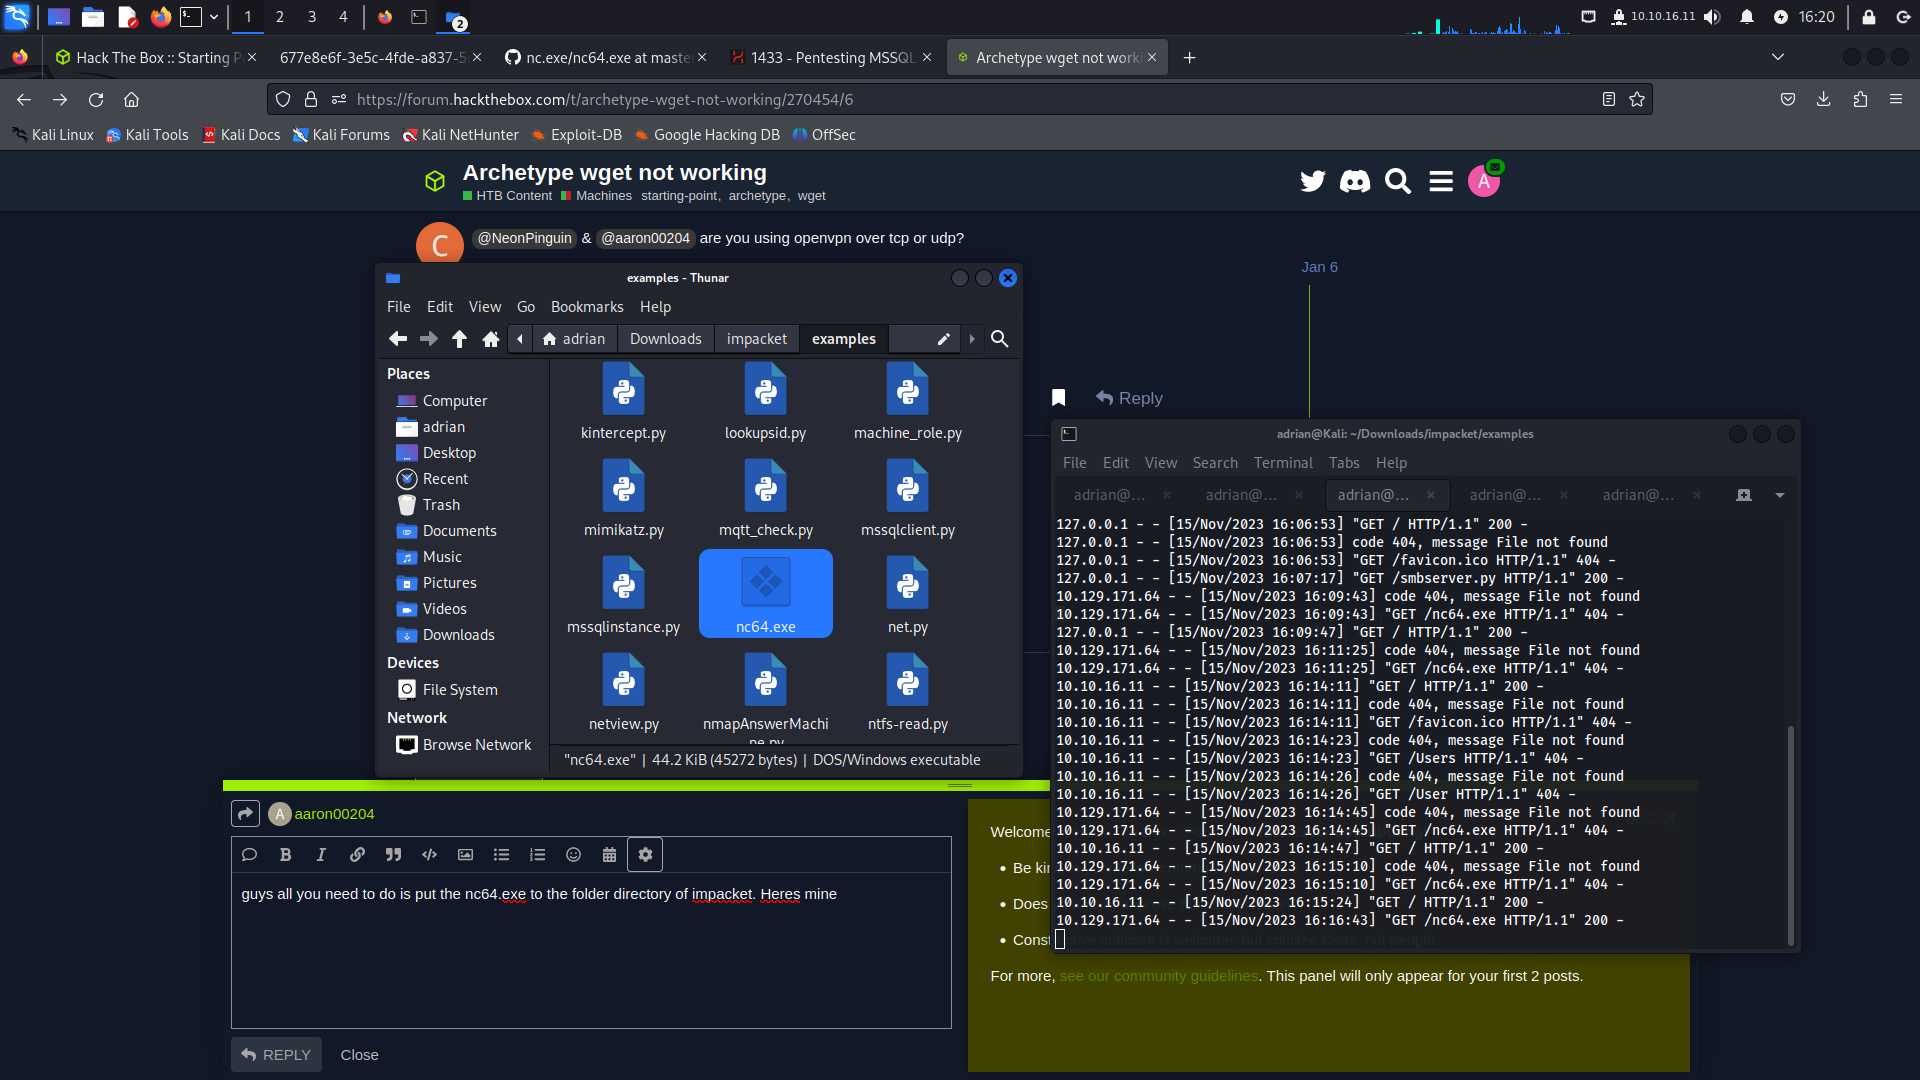Insert preformatted code in reply editor
The height and width of the screenshot is (1080, 1920).
(429, 855)
